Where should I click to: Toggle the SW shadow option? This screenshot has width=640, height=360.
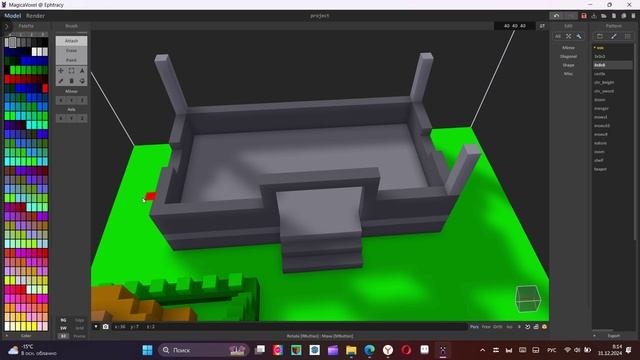(x=64, y=328)
